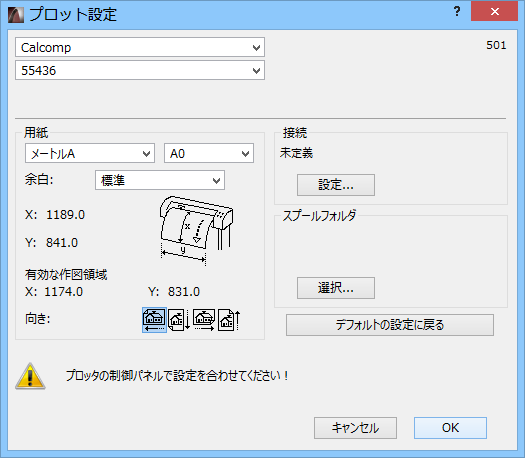Click the 設定... connection button
The height and width of the screenshot is (458, 525).
click(x=336, y=185)
